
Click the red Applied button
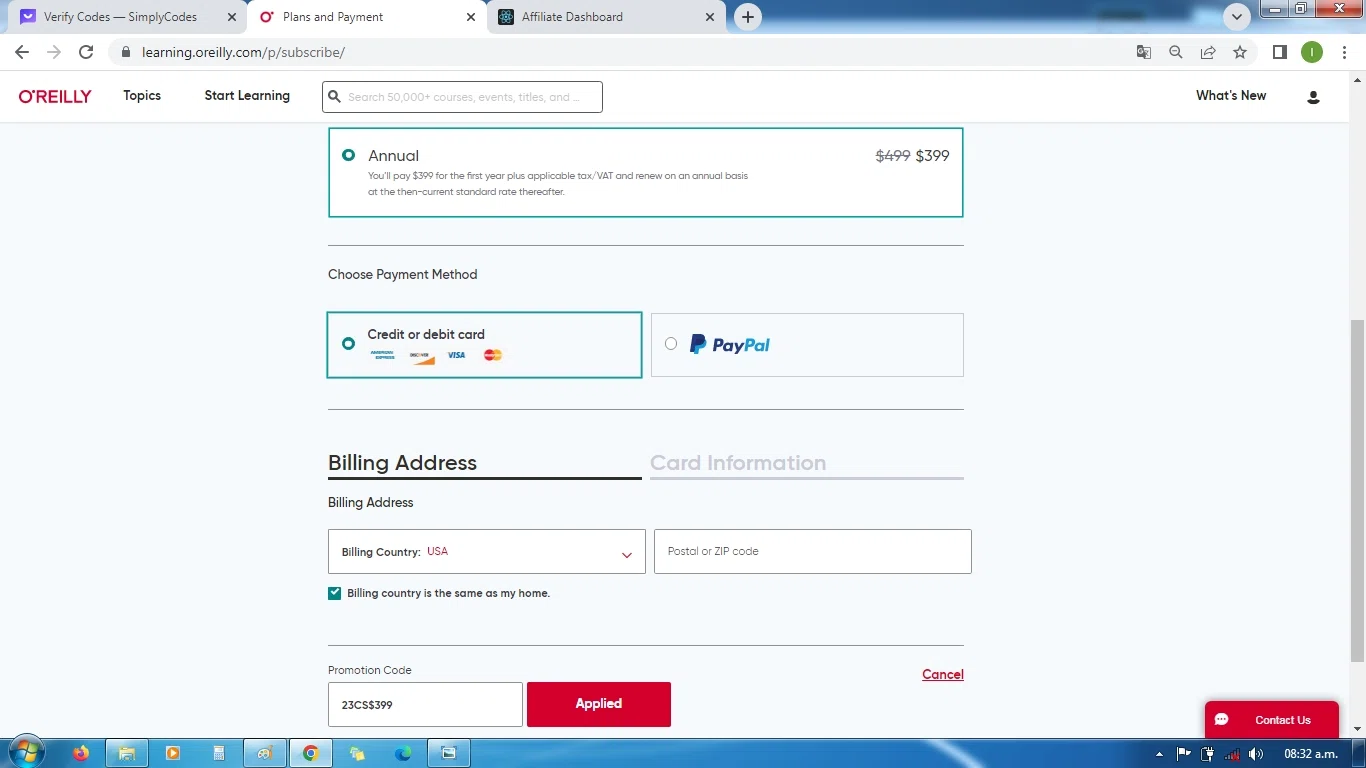pos(599,704)
